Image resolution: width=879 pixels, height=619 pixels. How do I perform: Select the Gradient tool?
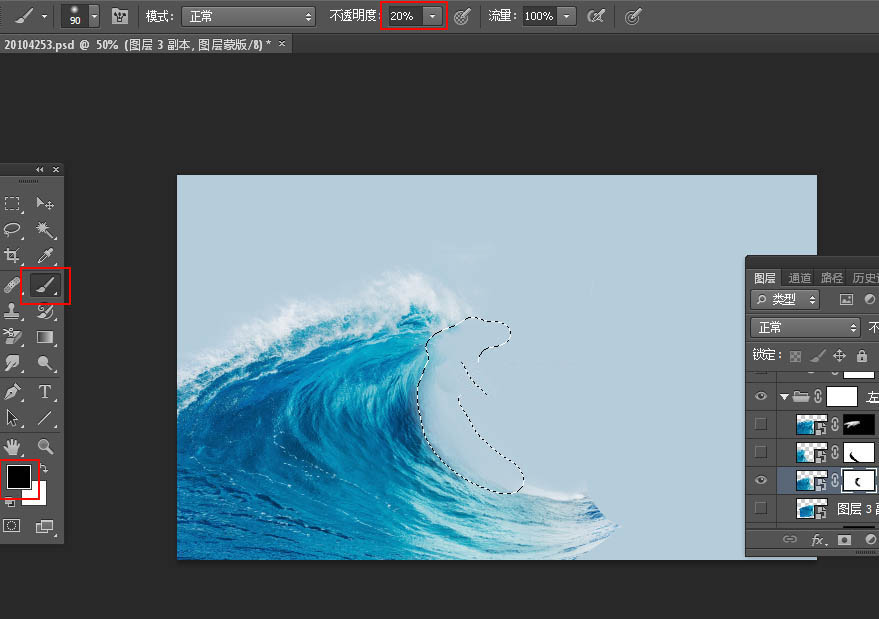pyautogui.click(x=45, y=337)
